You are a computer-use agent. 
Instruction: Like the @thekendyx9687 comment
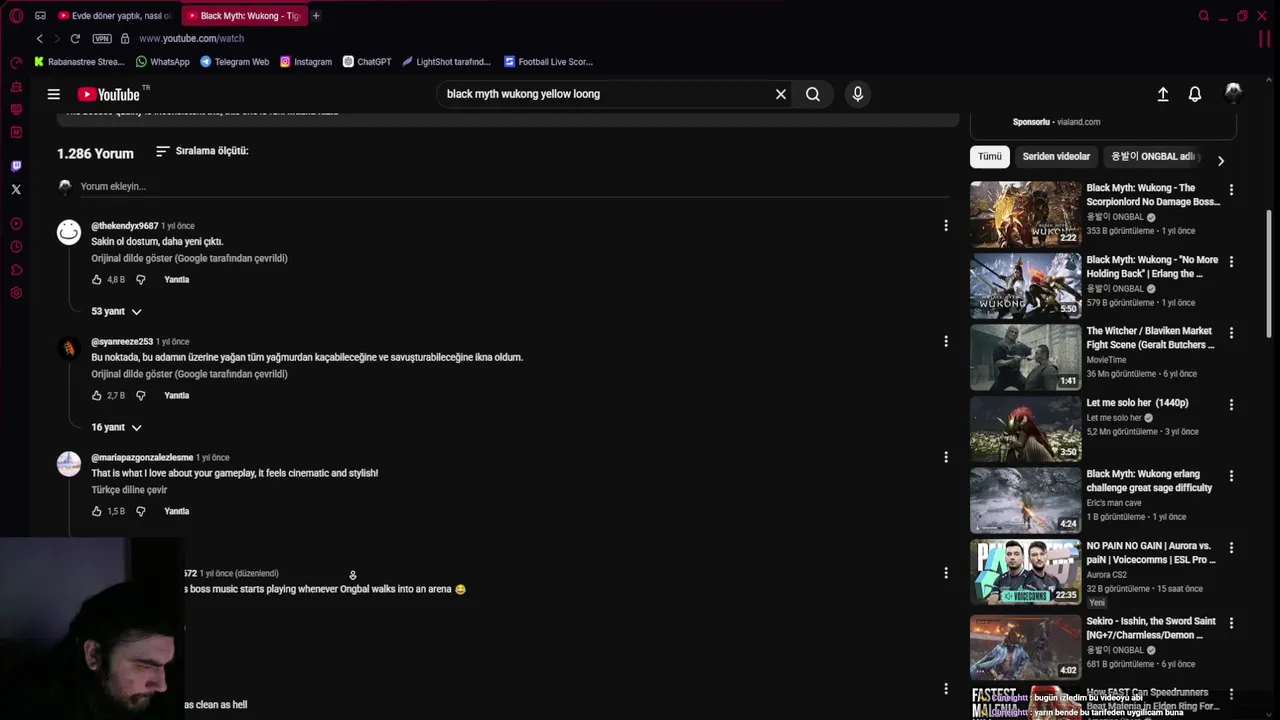(97, 280)
